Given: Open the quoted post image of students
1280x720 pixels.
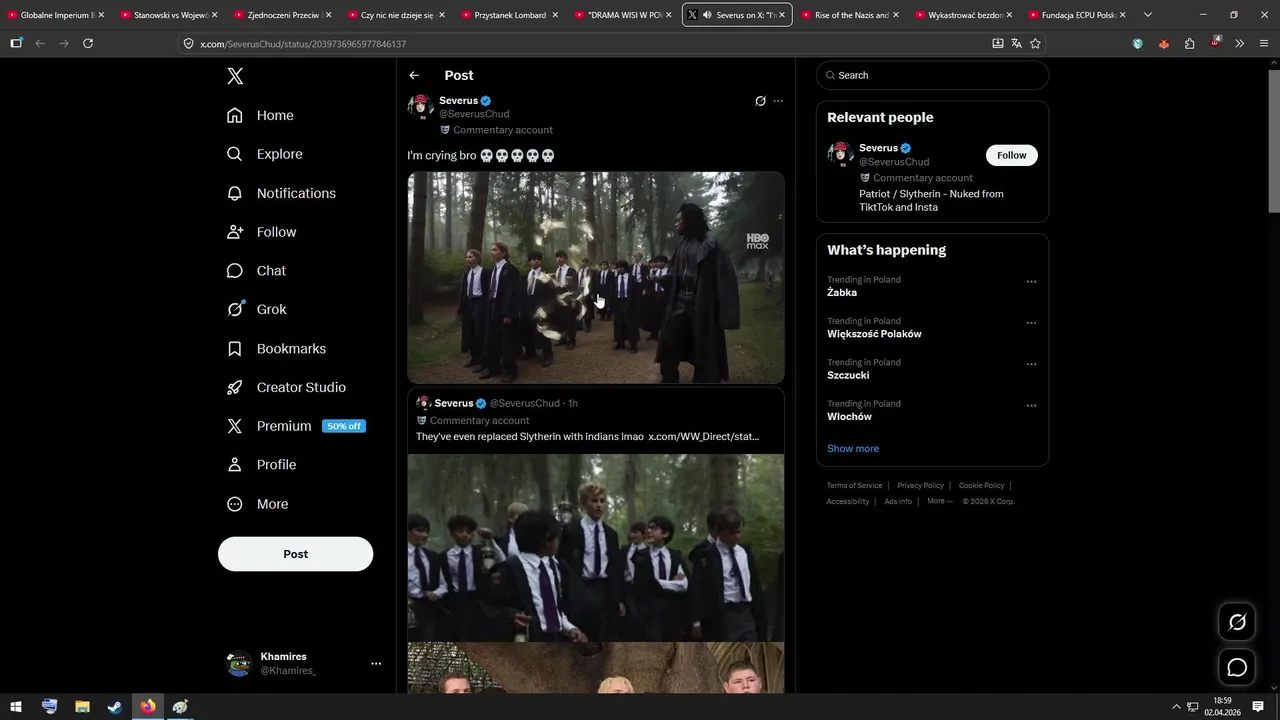Looking at the screenshot, I should coord(596,548).
